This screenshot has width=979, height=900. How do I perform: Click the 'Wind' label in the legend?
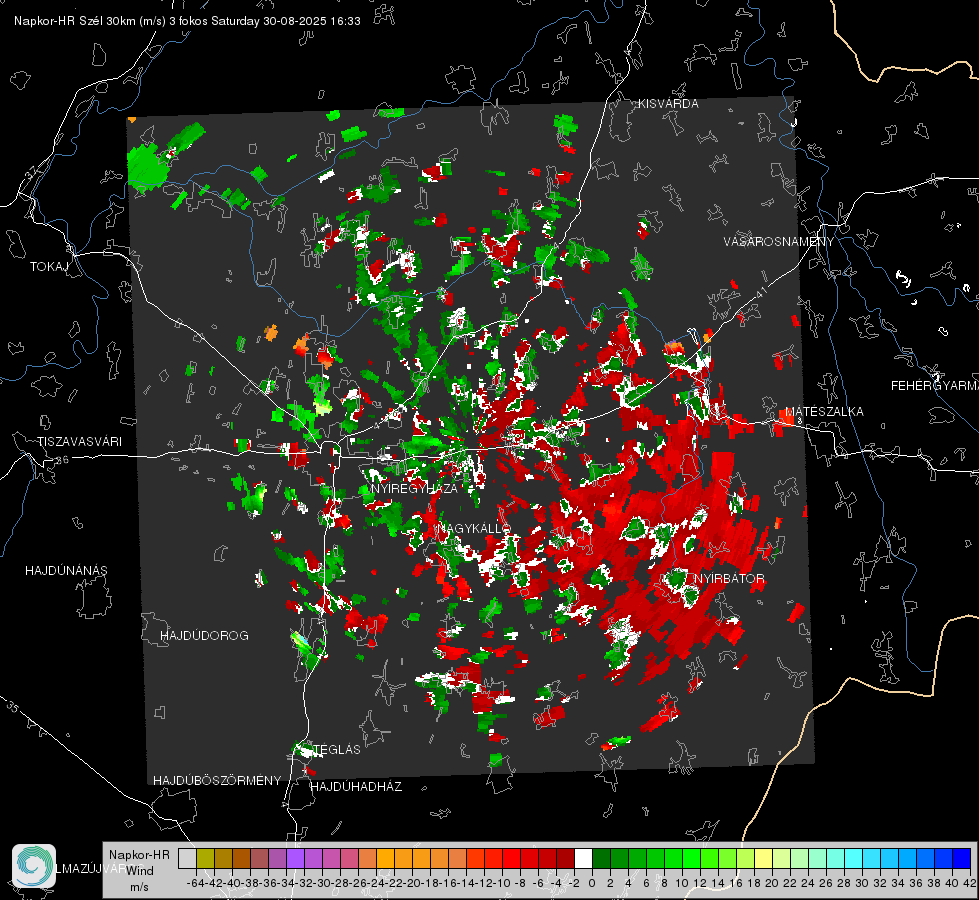tap(140, 871)
